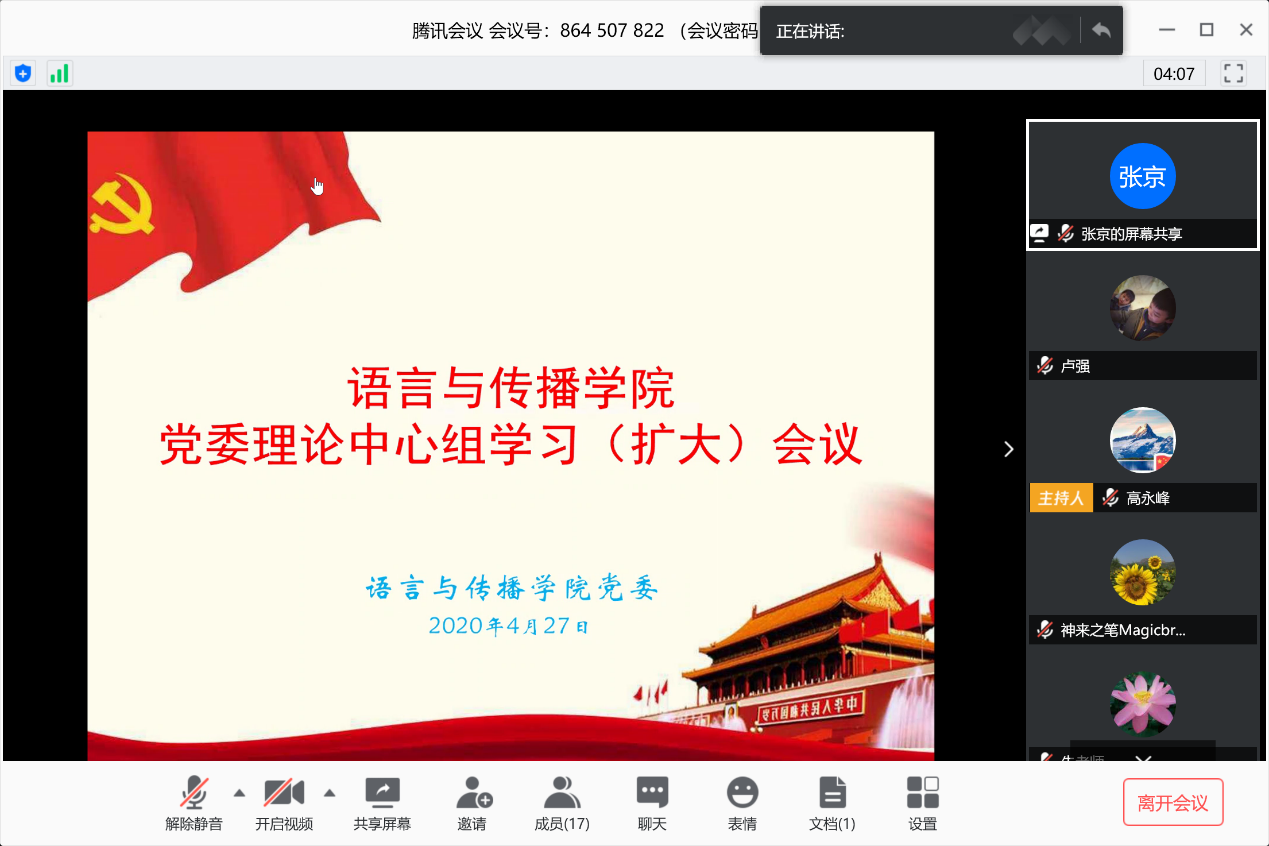Image resolution: width=1269 pixels, height=846 pixels.
Task: Turn on the camera (开启视频)
Action: click(x=284, y=794)
